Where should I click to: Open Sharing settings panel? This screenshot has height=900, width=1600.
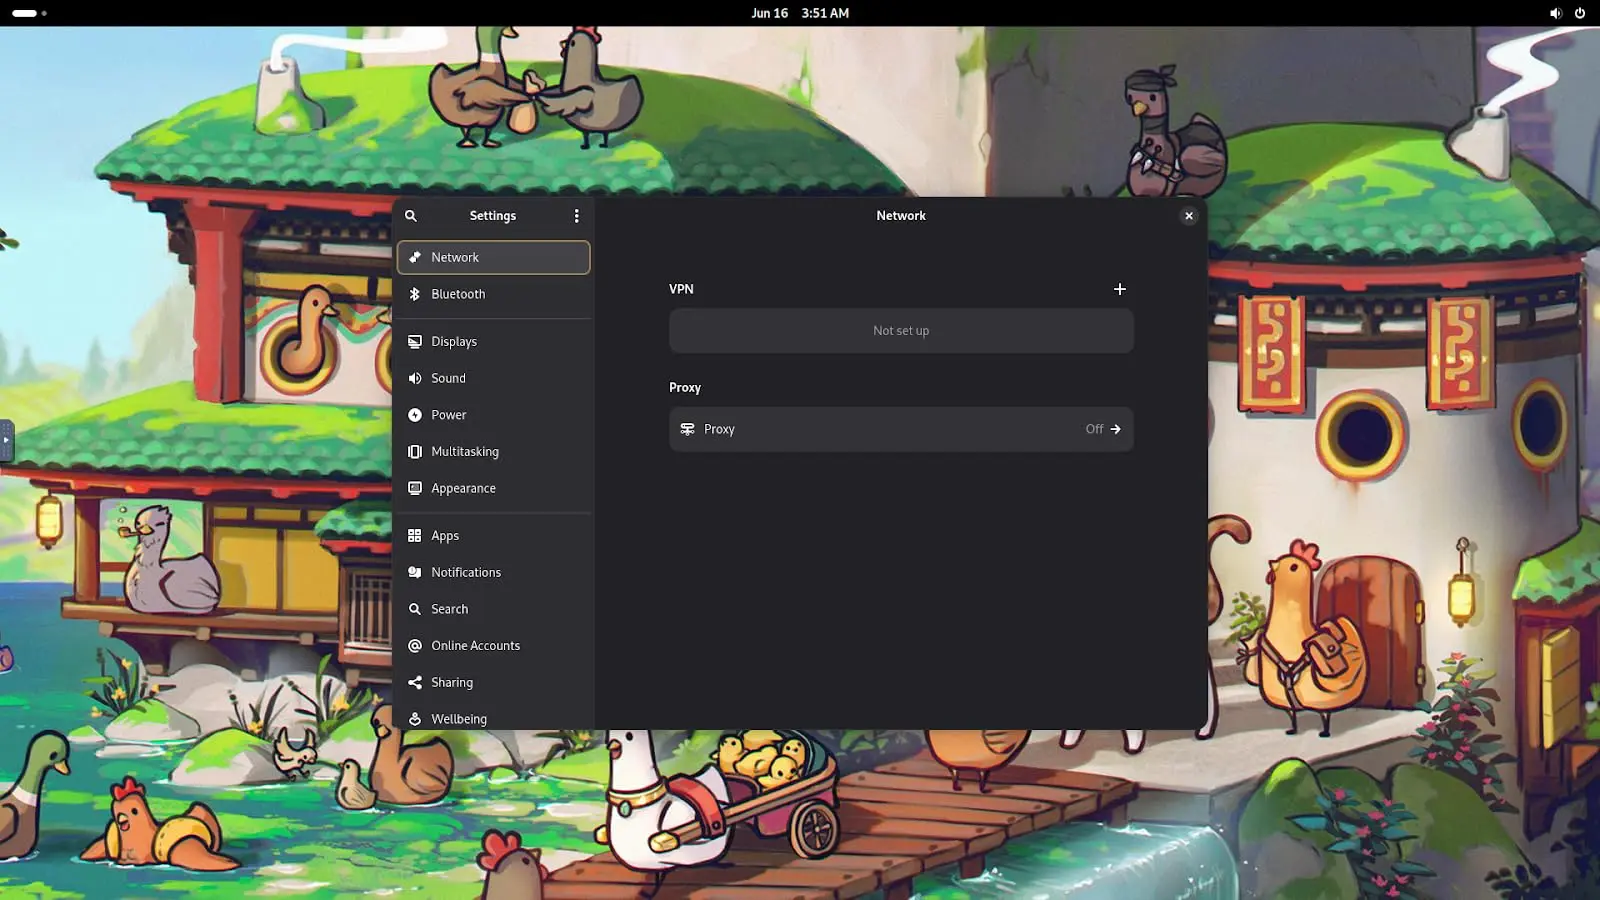pyautogui.click(x=493, y=682)
